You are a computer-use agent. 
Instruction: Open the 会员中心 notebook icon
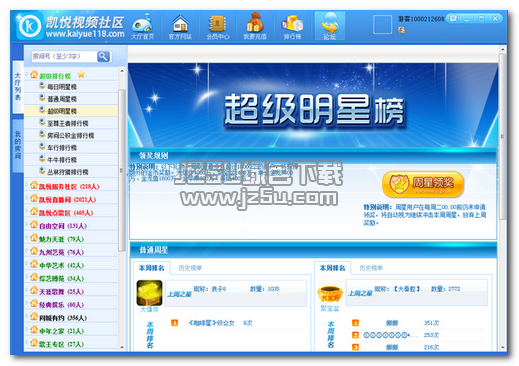[x=217, y=26]
